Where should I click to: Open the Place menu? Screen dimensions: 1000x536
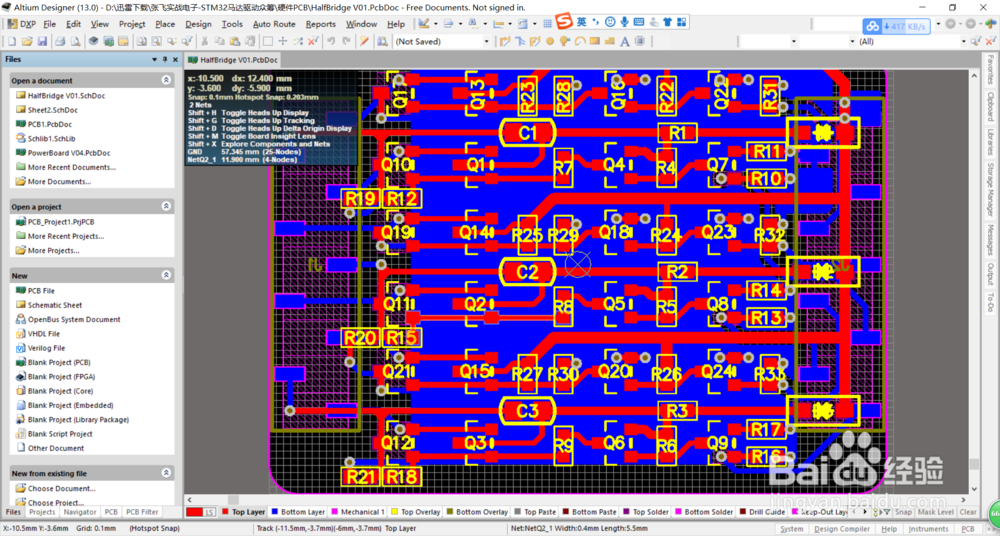pyautogui.click(x=165, y=24)
